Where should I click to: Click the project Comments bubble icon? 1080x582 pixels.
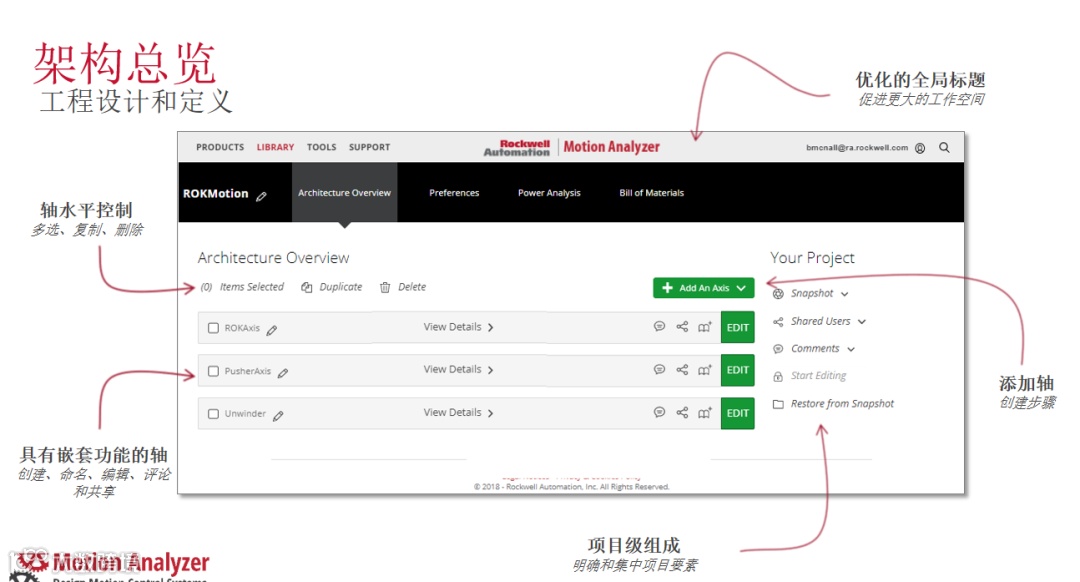pos(778,349)
